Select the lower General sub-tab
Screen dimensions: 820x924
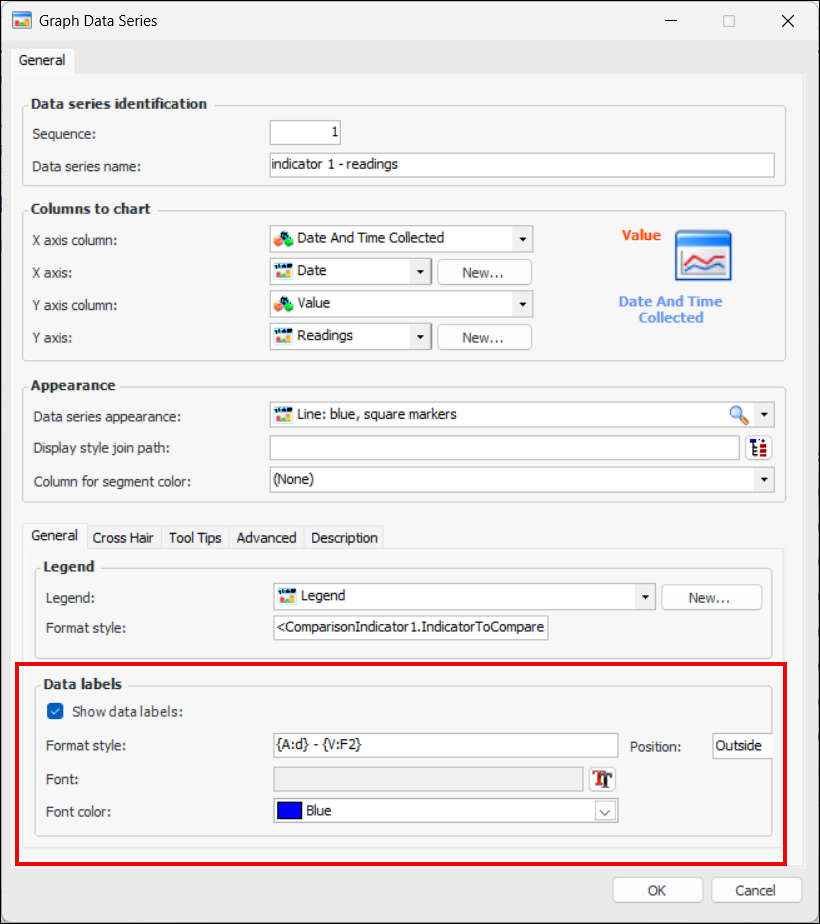pyautogui.click(x=54, y=536)
